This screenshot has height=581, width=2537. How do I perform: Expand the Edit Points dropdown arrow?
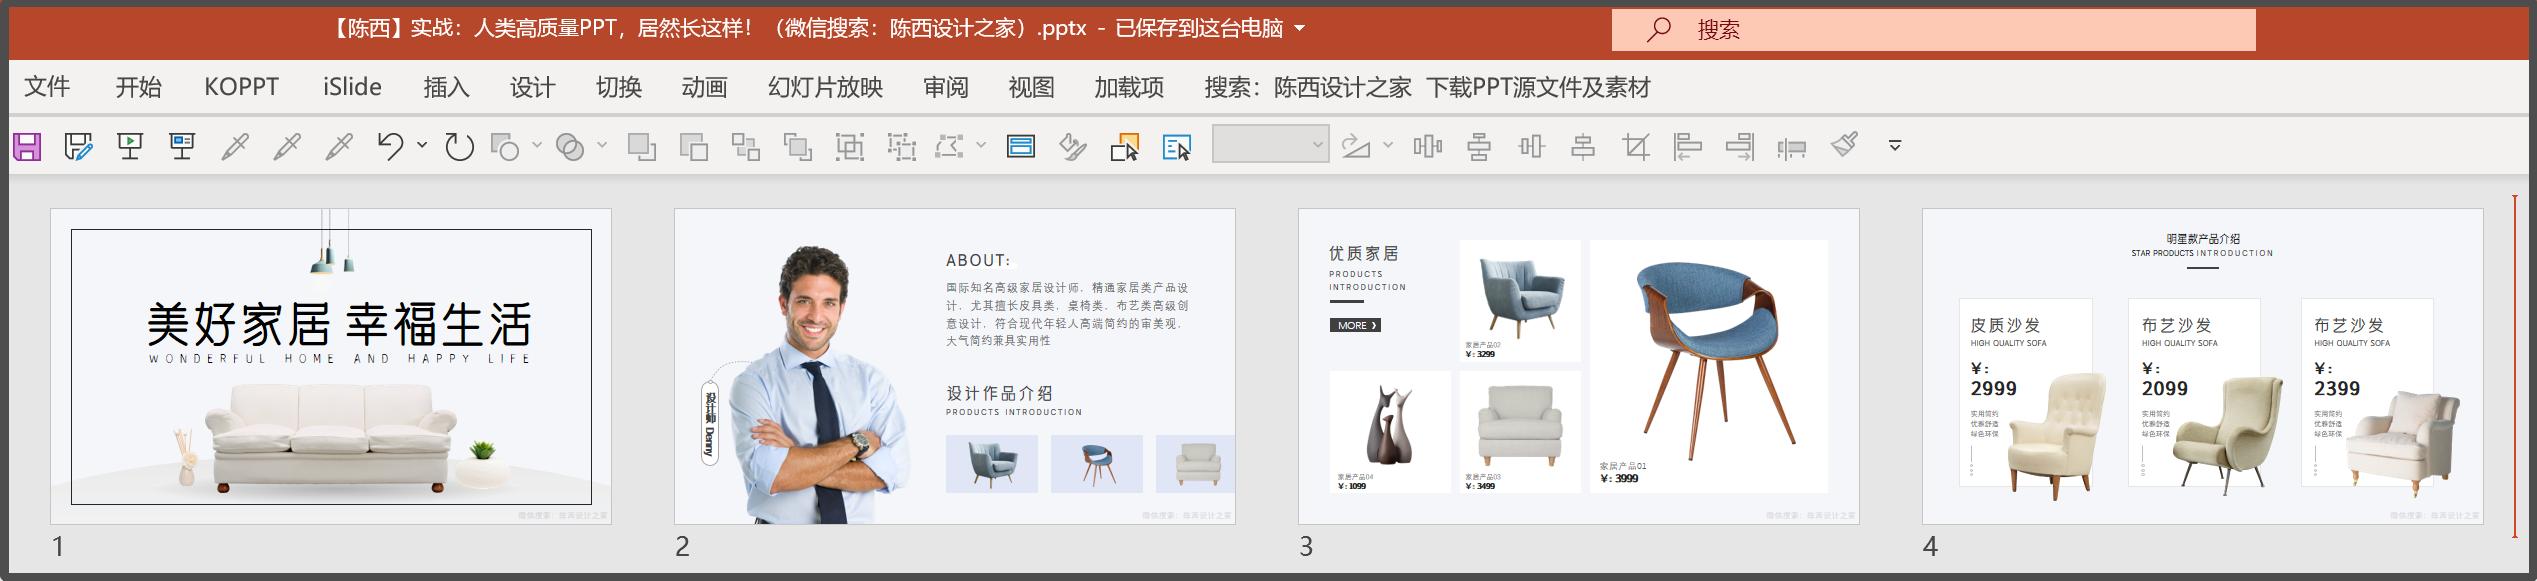coord(981,146)
